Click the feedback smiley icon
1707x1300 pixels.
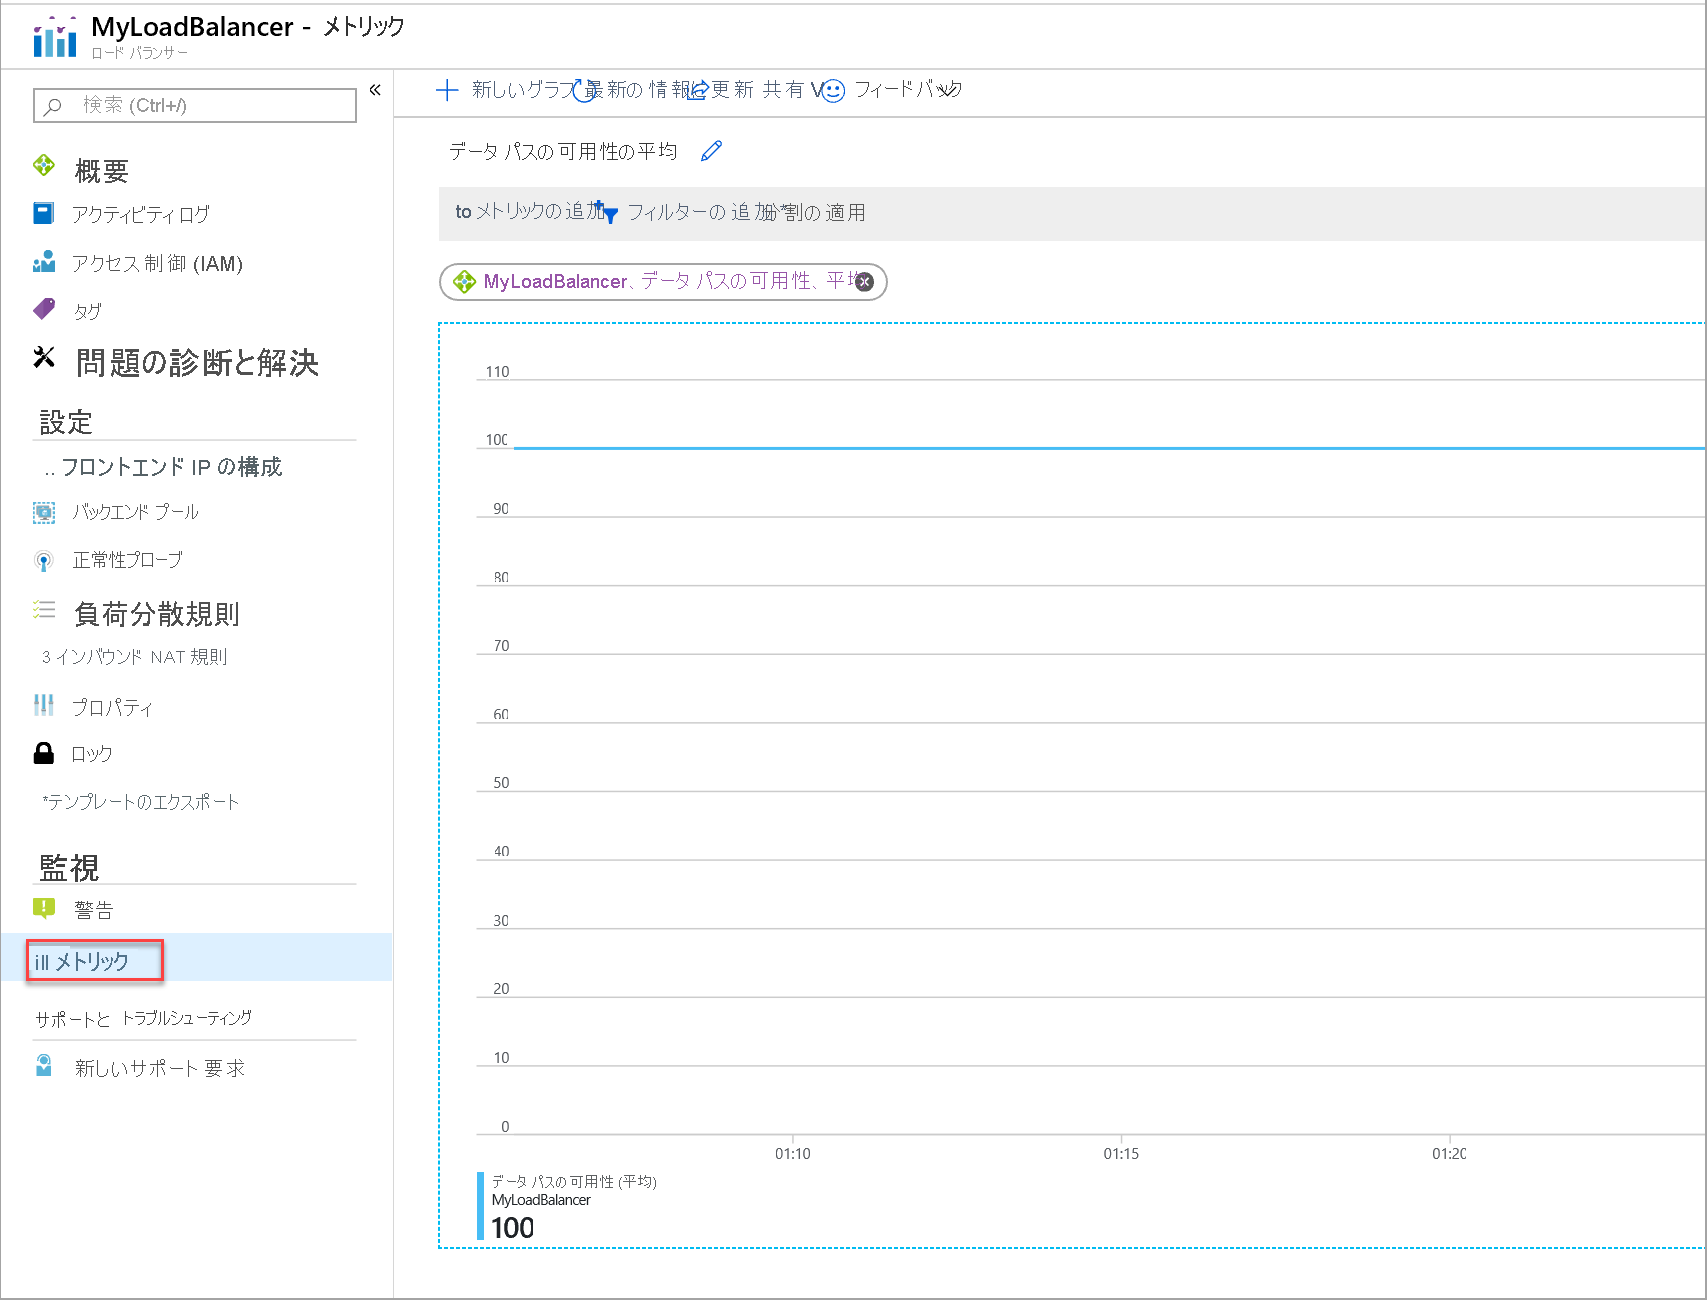pos(833,91)
